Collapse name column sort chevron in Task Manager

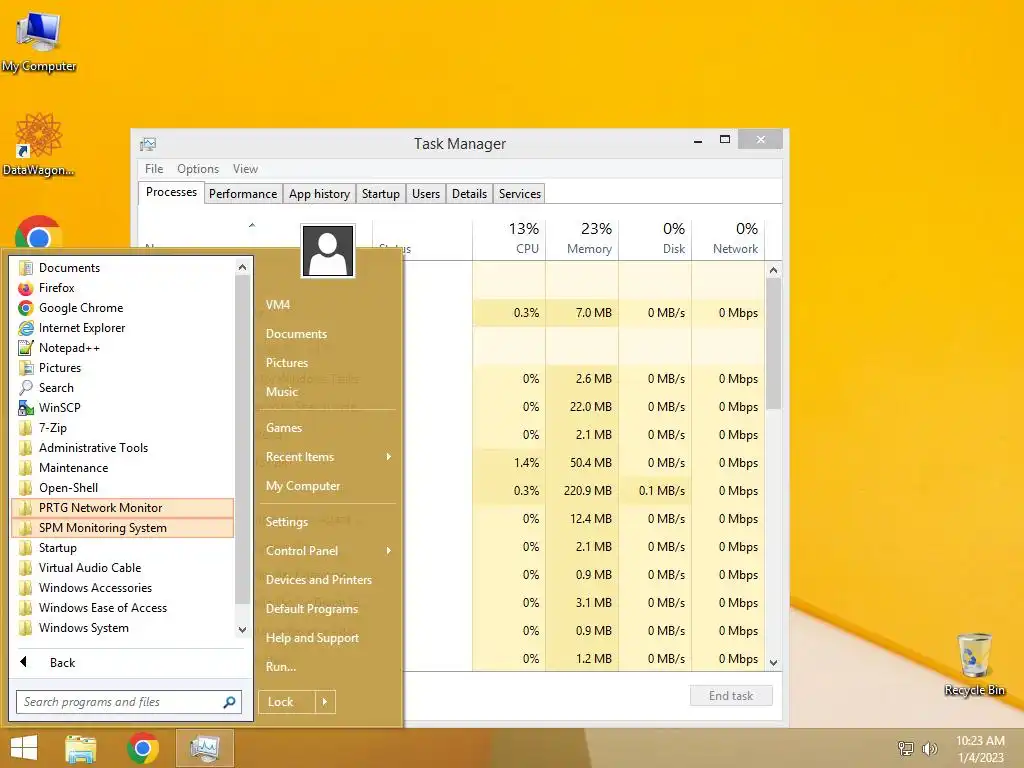point(252,225)
